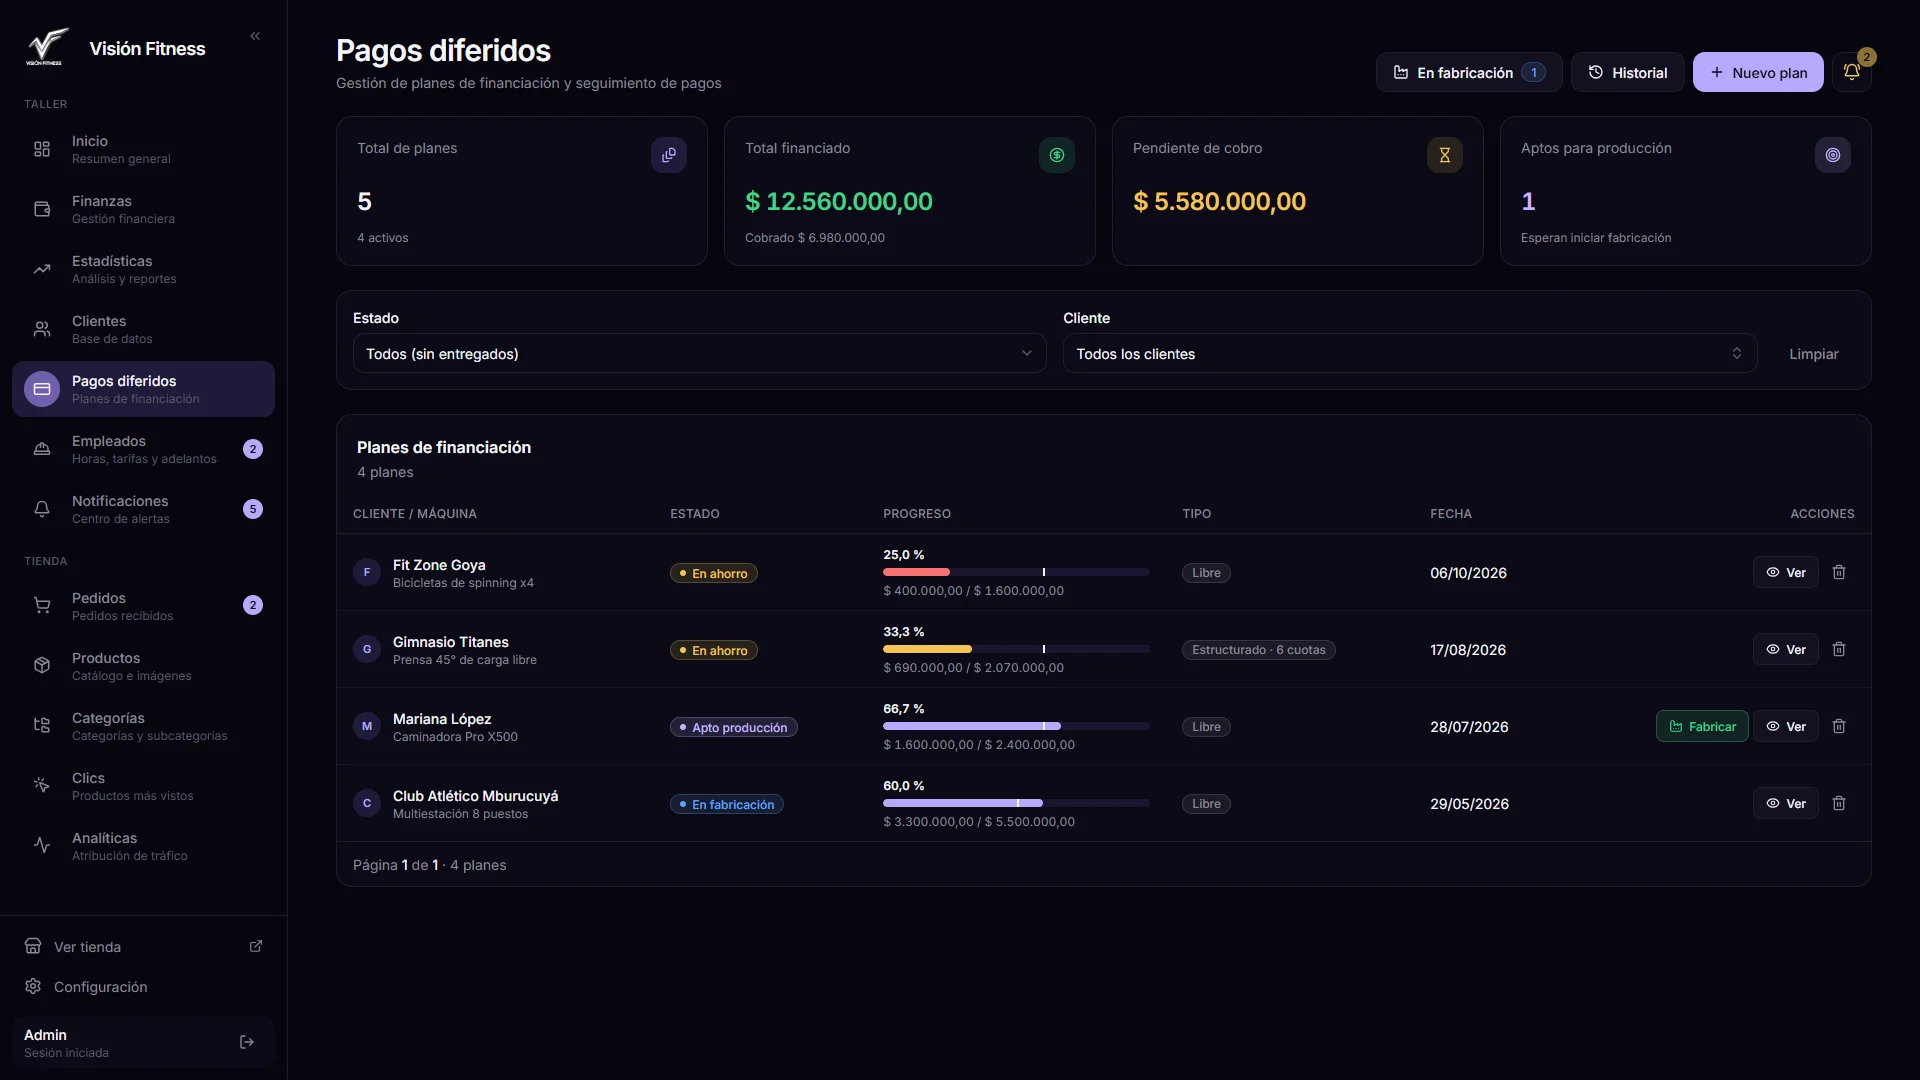Click the avatar M for Mariana López
1920x1080 pixels.
pos(367,726)
